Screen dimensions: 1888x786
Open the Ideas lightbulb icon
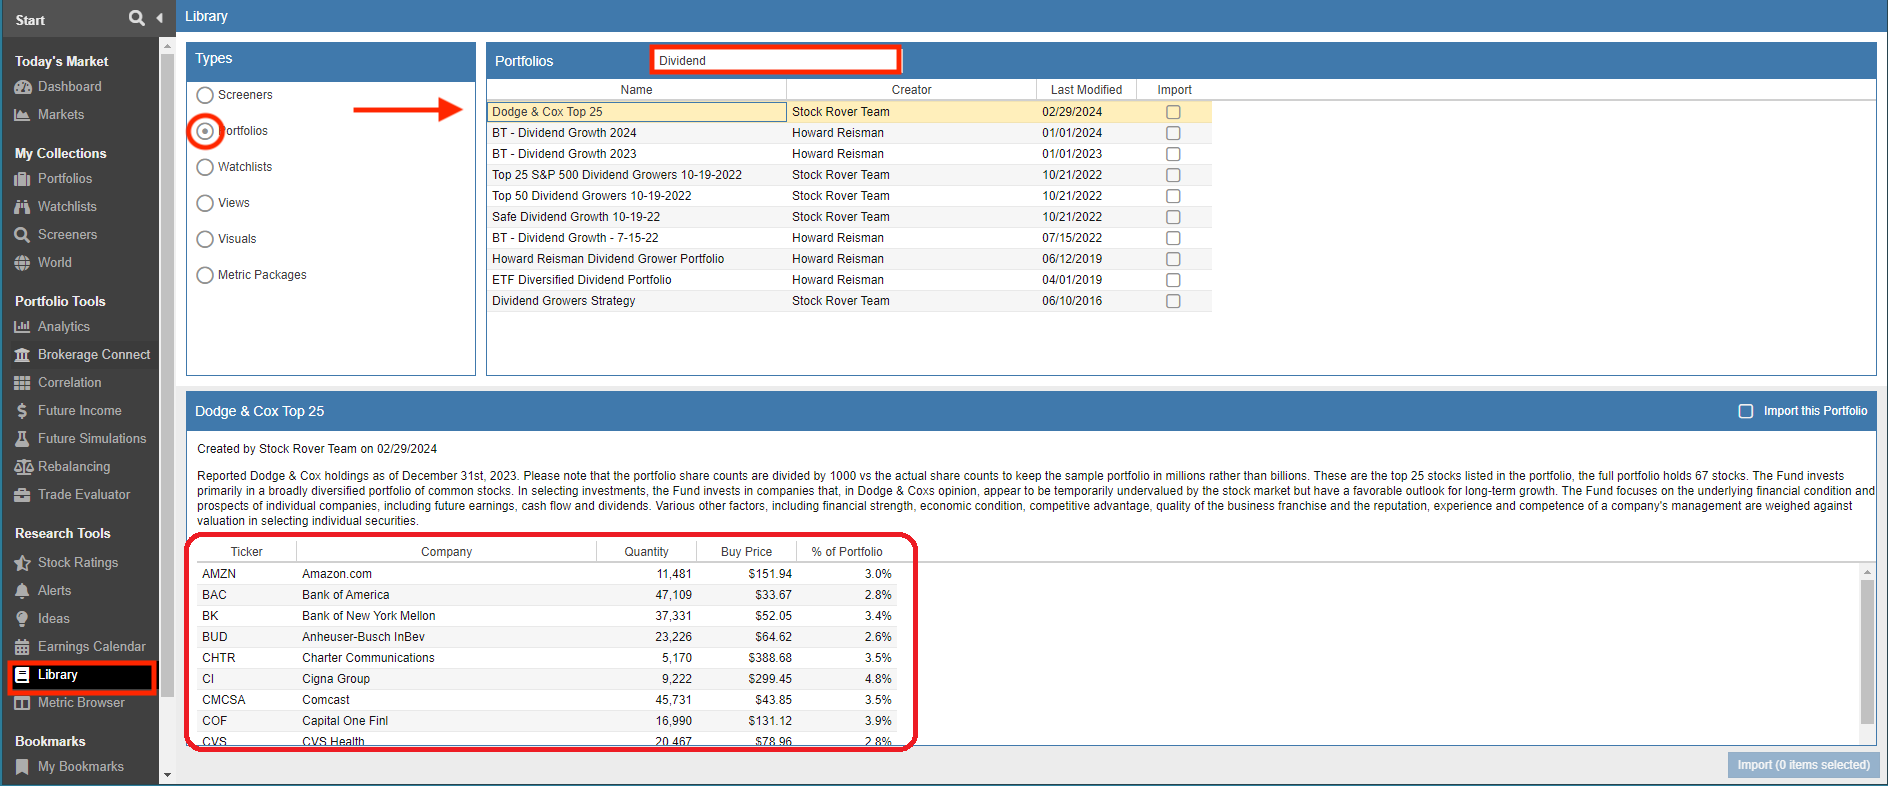point(22,619)
